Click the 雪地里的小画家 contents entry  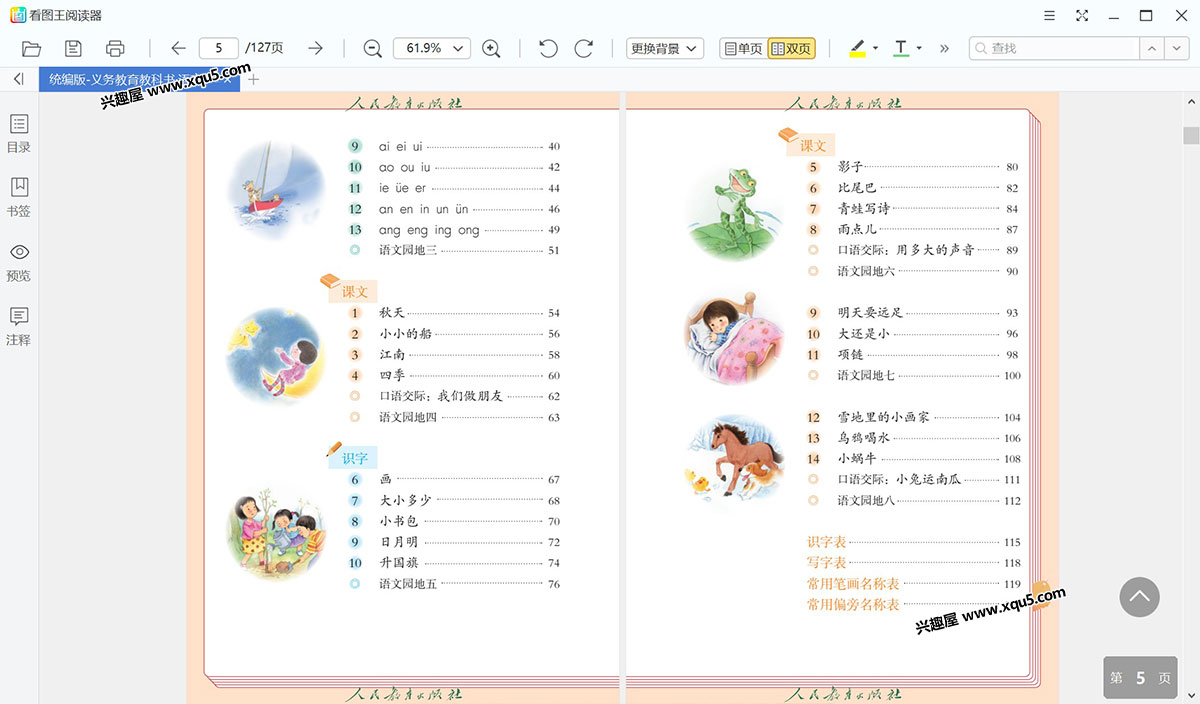coord(884,417)
